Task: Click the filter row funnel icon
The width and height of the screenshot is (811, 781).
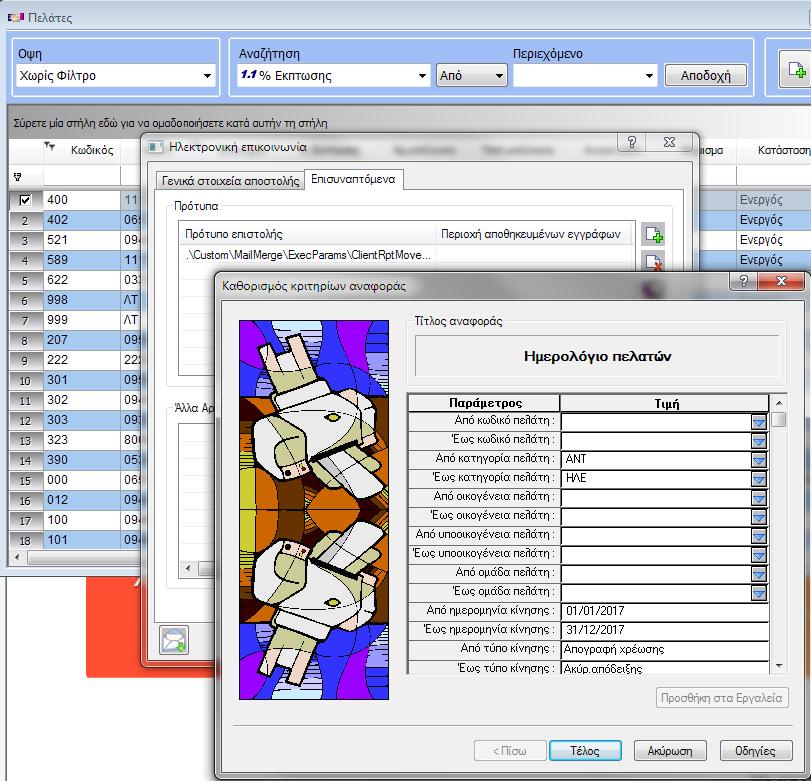Action: (18, 177)
